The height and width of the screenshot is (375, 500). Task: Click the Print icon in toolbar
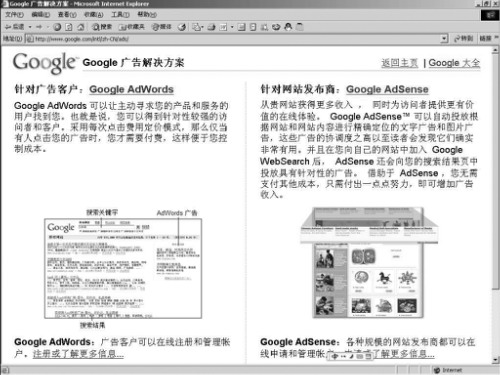click(x=211, y=27)
